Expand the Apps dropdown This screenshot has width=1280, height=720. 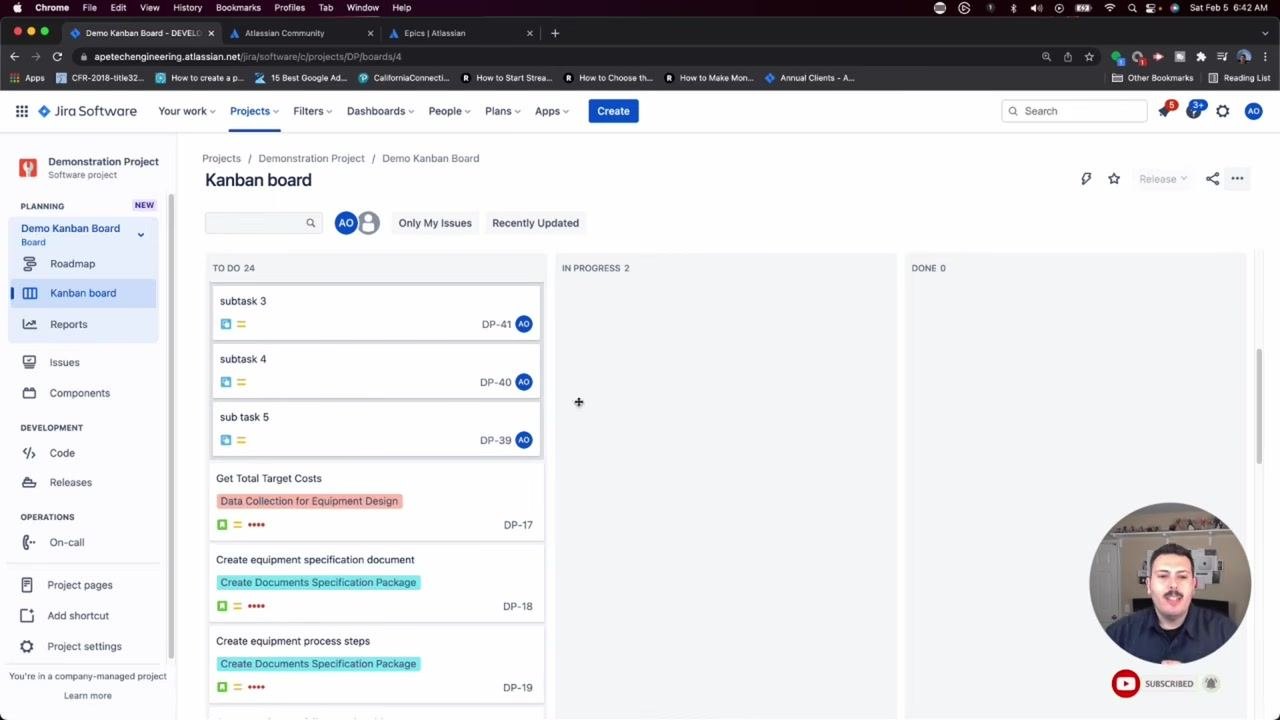coord(552,111)
